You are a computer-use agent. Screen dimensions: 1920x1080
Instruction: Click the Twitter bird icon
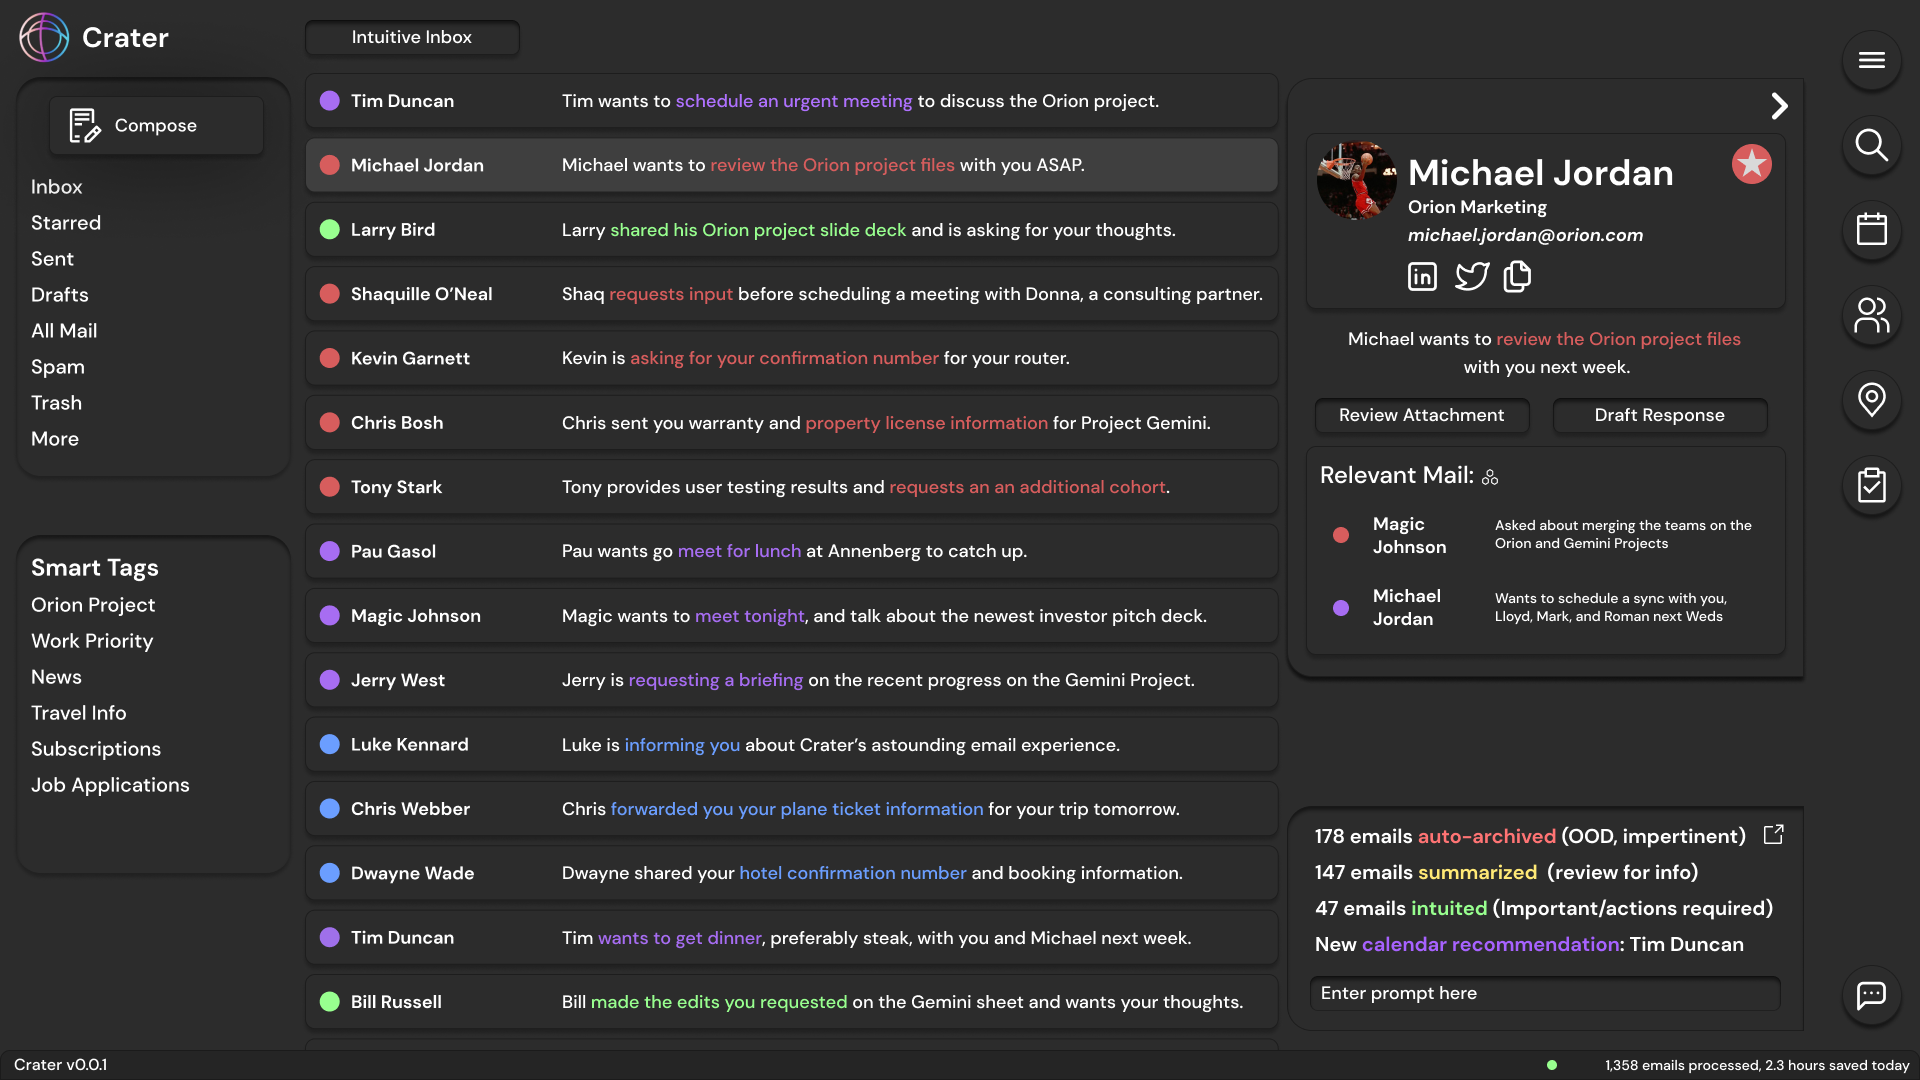(1471, 276)
